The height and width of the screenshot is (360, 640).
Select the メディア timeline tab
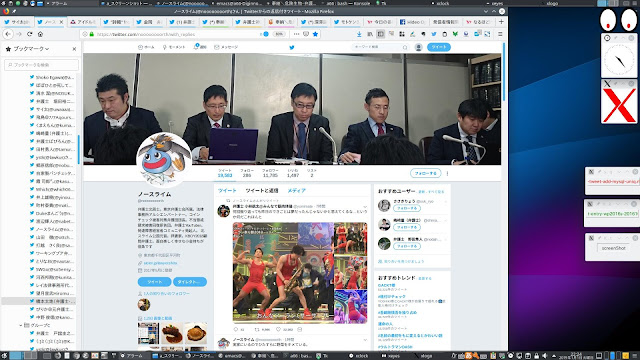pos(297,191)
